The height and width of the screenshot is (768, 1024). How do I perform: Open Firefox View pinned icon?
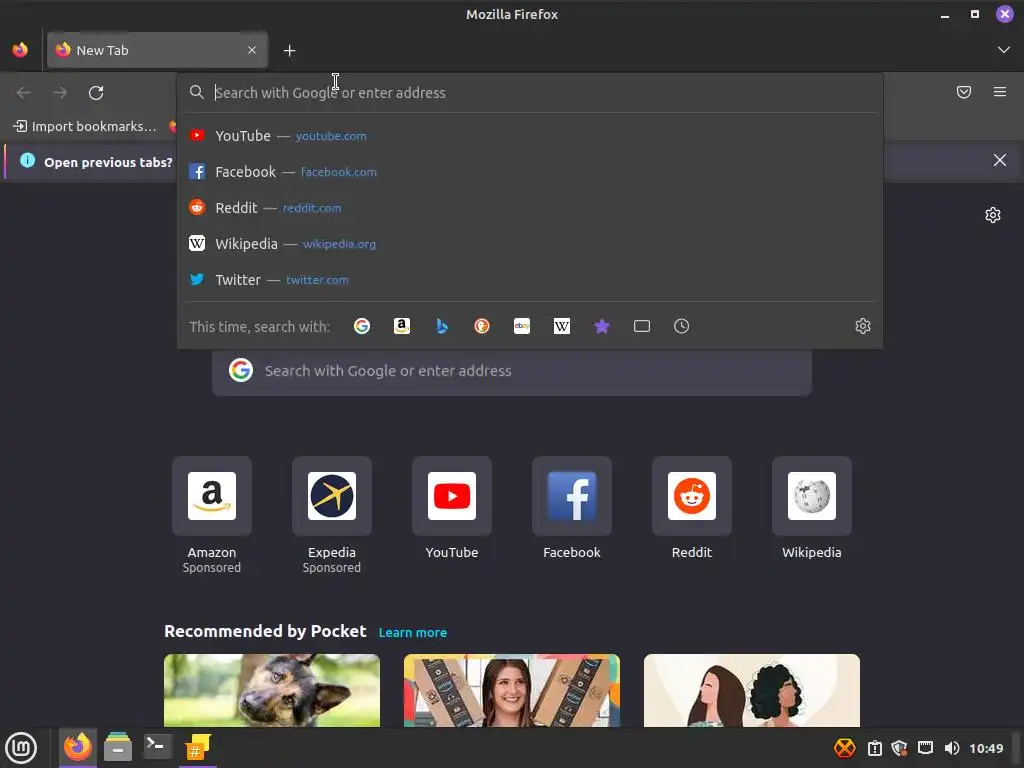tap(20, 50)
